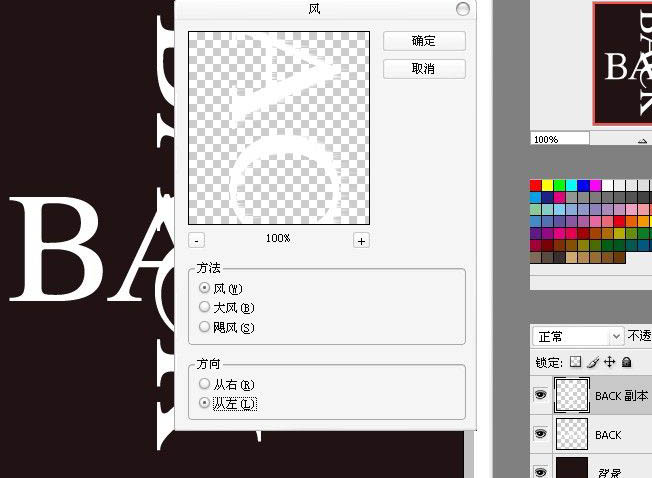
Task: Click lock transparent pixels icon
Action: [575, 362]
